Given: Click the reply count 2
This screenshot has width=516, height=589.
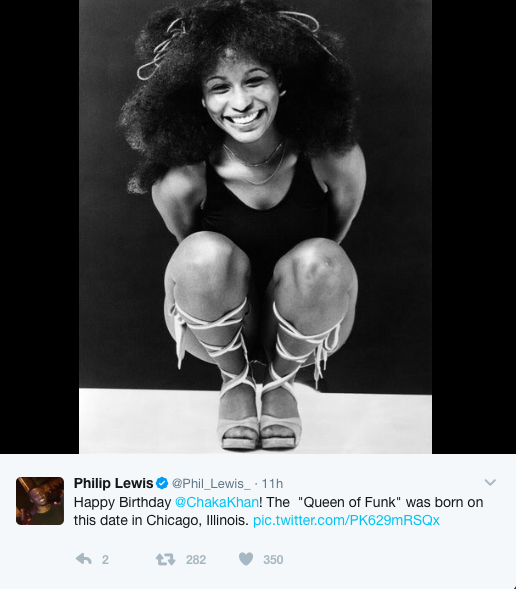Looking at the screenshot, I should pyautogui.click(x=105, y=560).
